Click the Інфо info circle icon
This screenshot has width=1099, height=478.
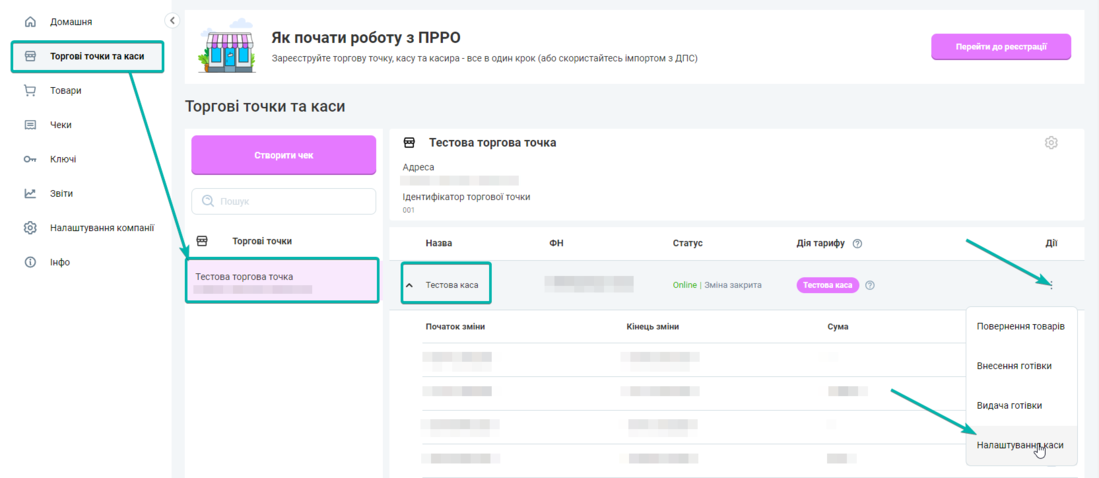30,262
